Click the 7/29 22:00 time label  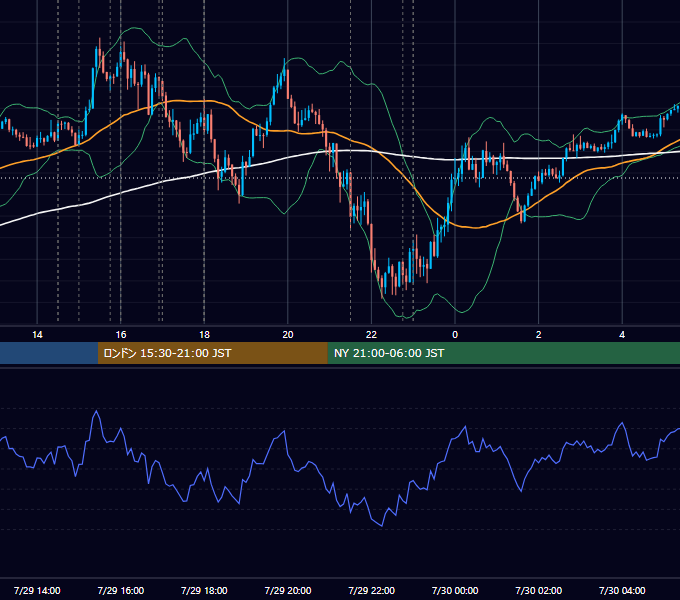372,590
